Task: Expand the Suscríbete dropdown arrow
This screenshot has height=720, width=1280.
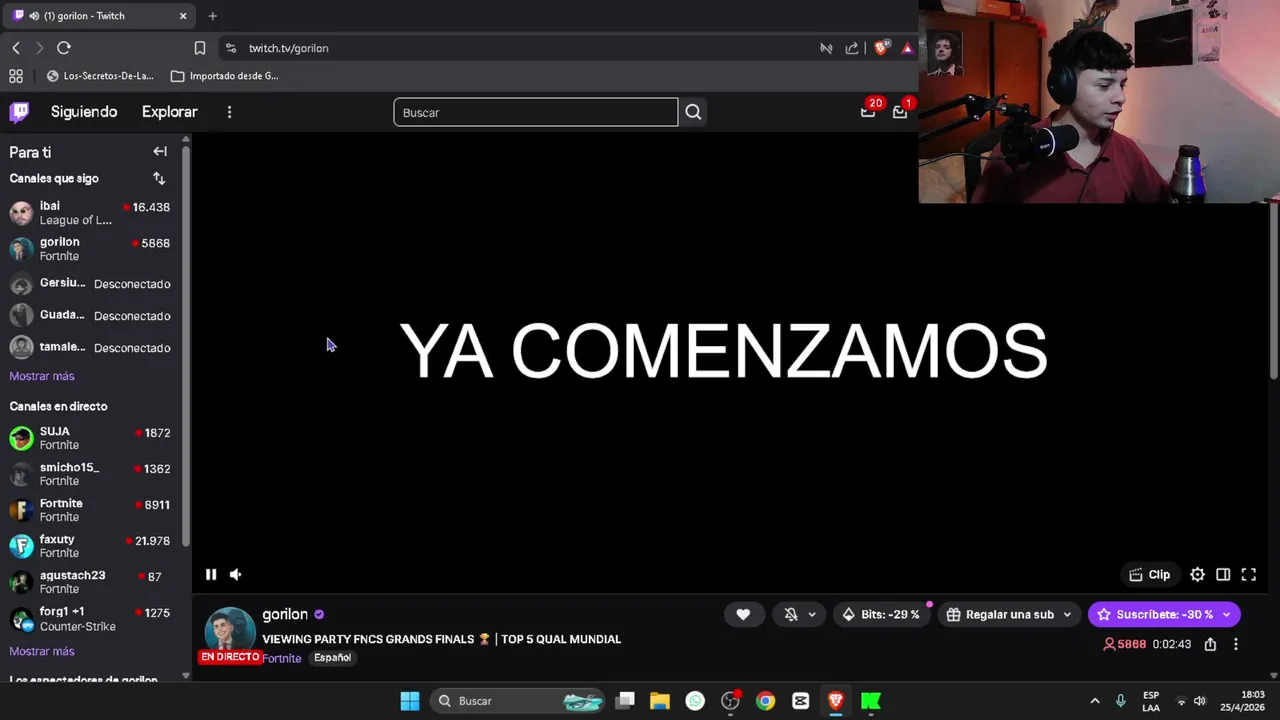Action: [x=1227, y=614]
